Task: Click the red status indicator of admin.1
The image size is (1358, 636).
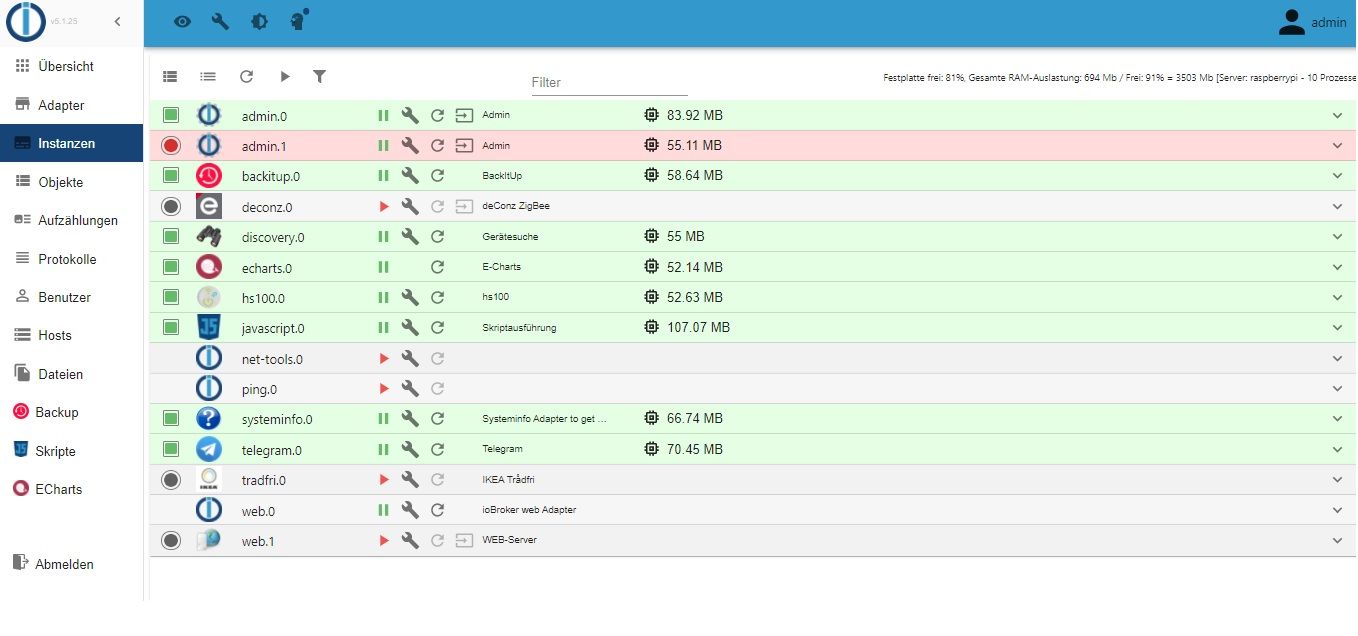Action: 171,146
